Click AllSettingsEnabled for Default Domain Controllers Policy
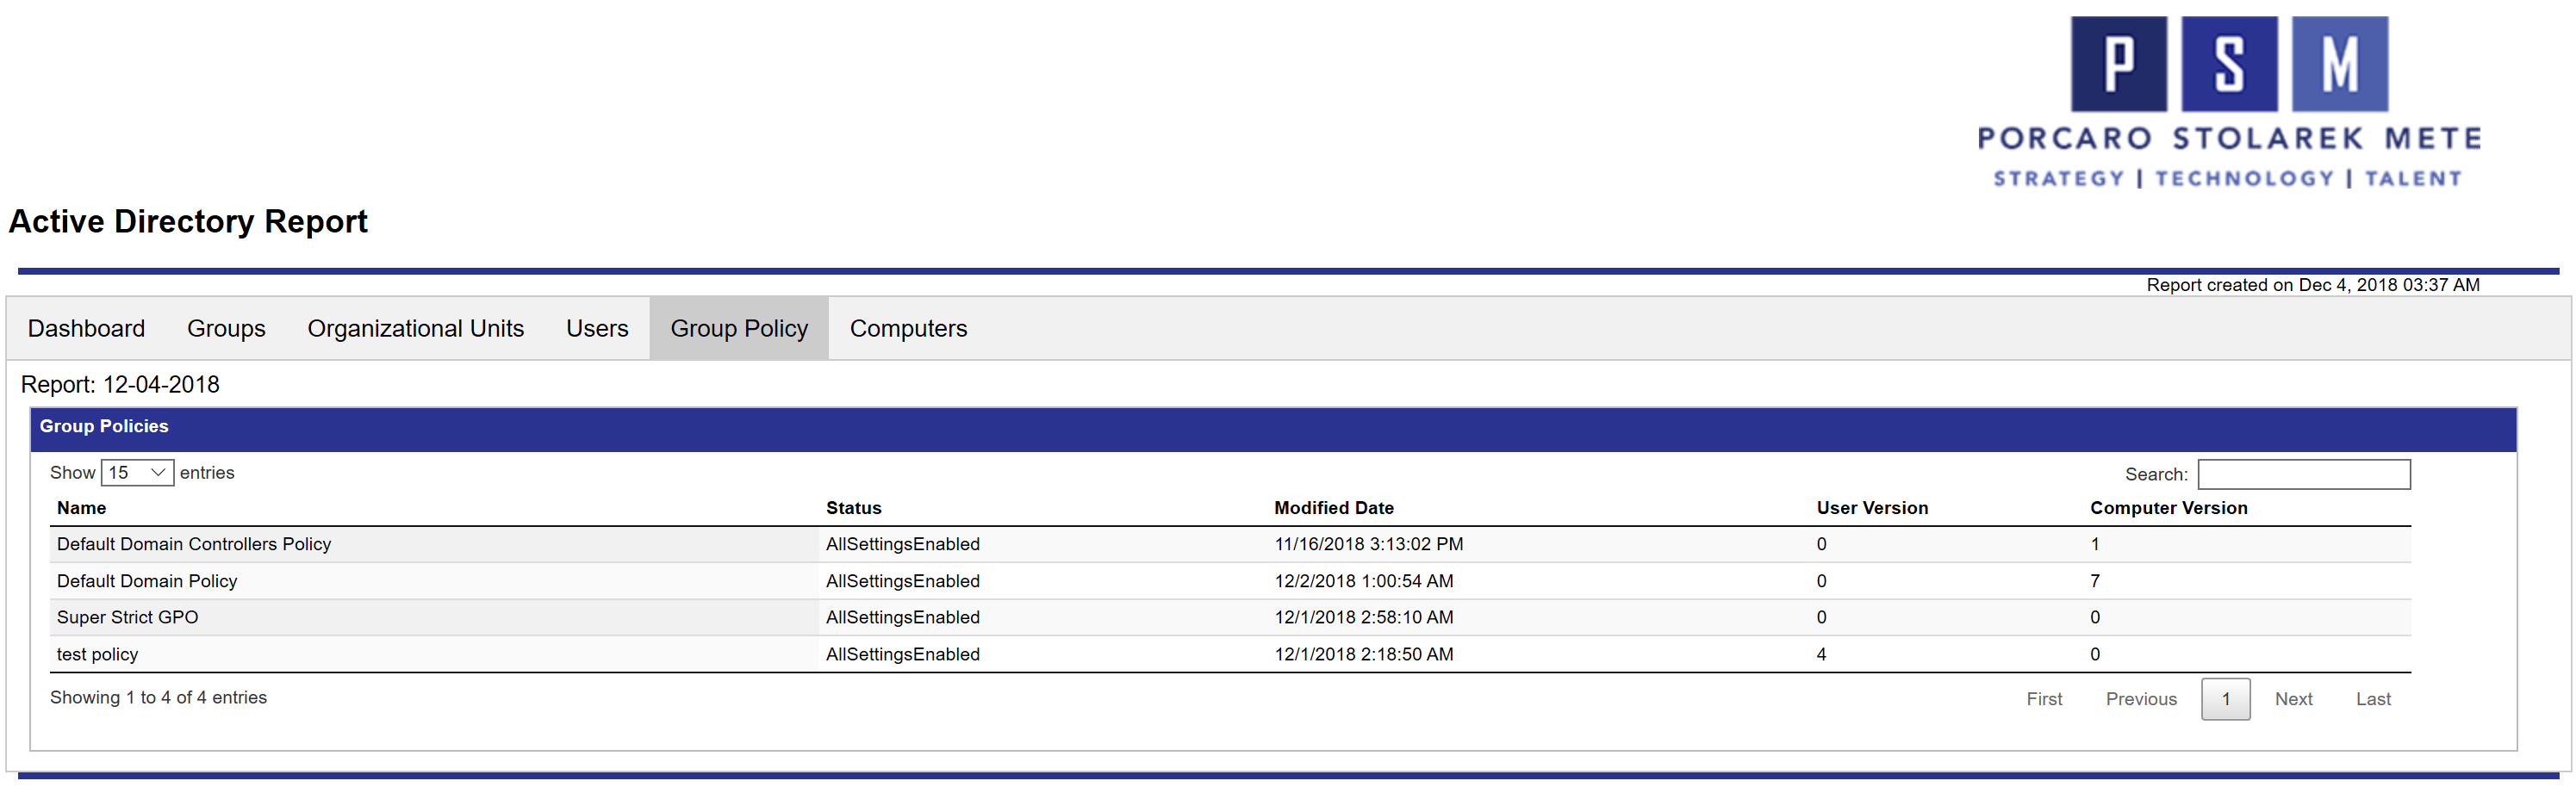The width and height of the screenshot is (2576, 787). [x=903, y=544]
